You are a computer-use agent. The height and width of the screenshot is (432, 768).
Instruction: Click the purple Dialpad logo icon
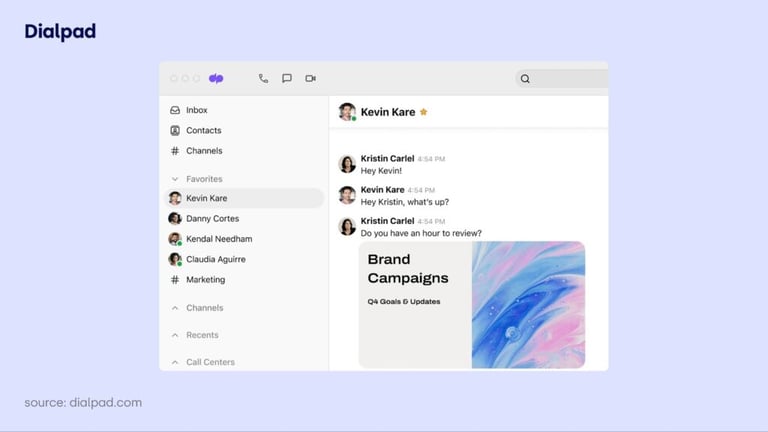(x=216, y=78)
